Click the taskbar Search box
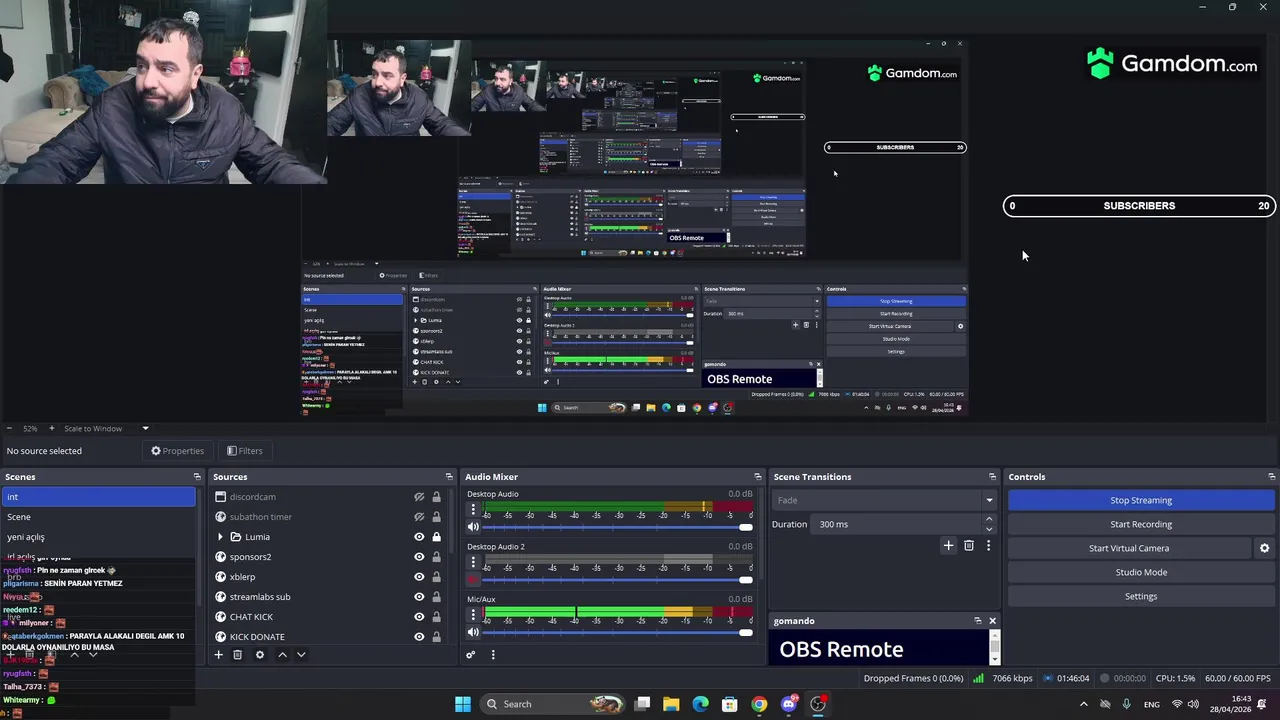Image resolution: width=1280 pixels, height=720 pixels. [551, 704]
